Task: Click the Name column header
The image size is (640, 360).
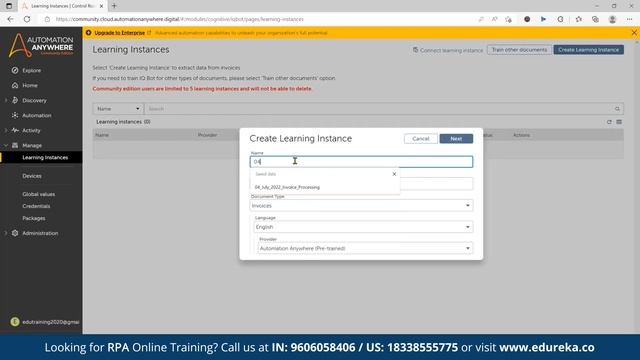Action: (102, 135)
